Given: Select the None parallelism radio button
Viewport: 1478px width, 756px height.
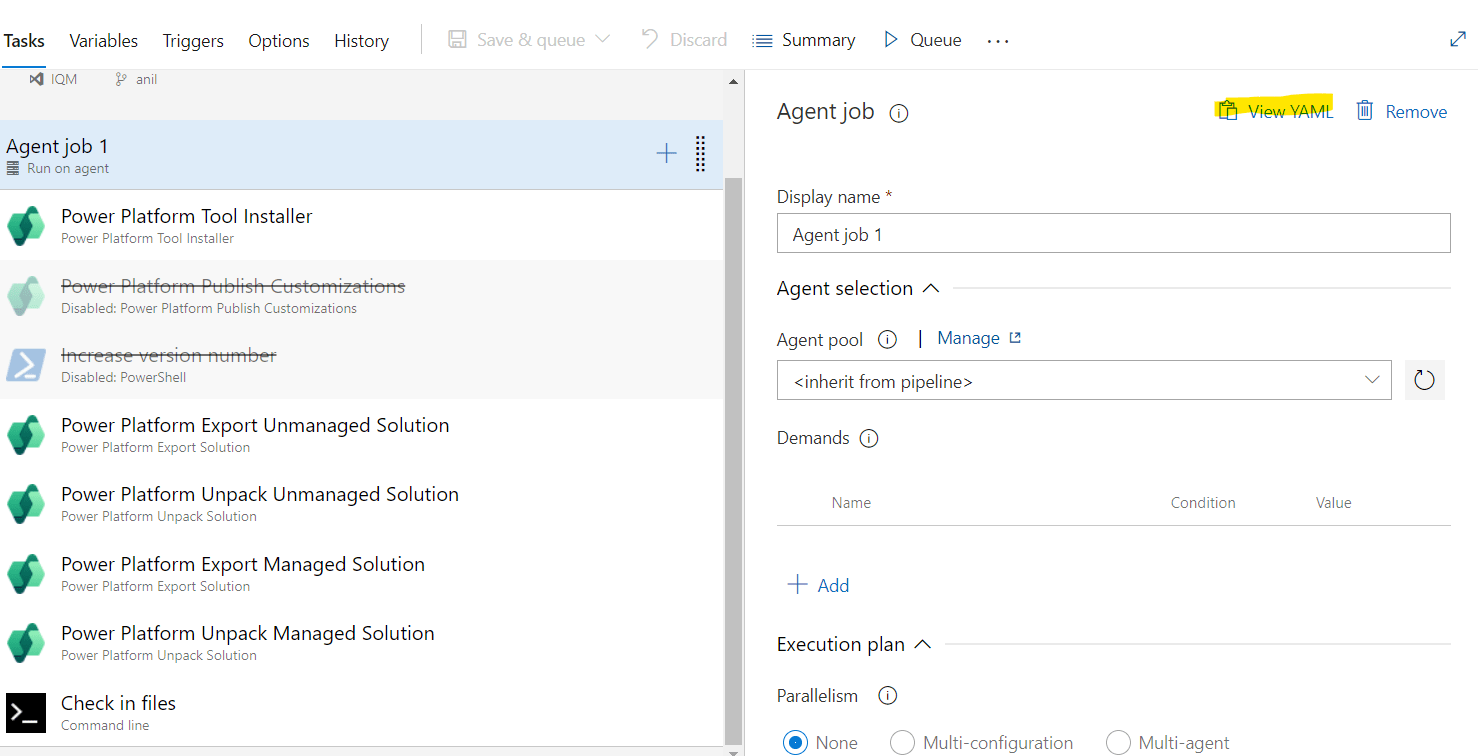Looking at the screenshot, I should coord(795,742).
